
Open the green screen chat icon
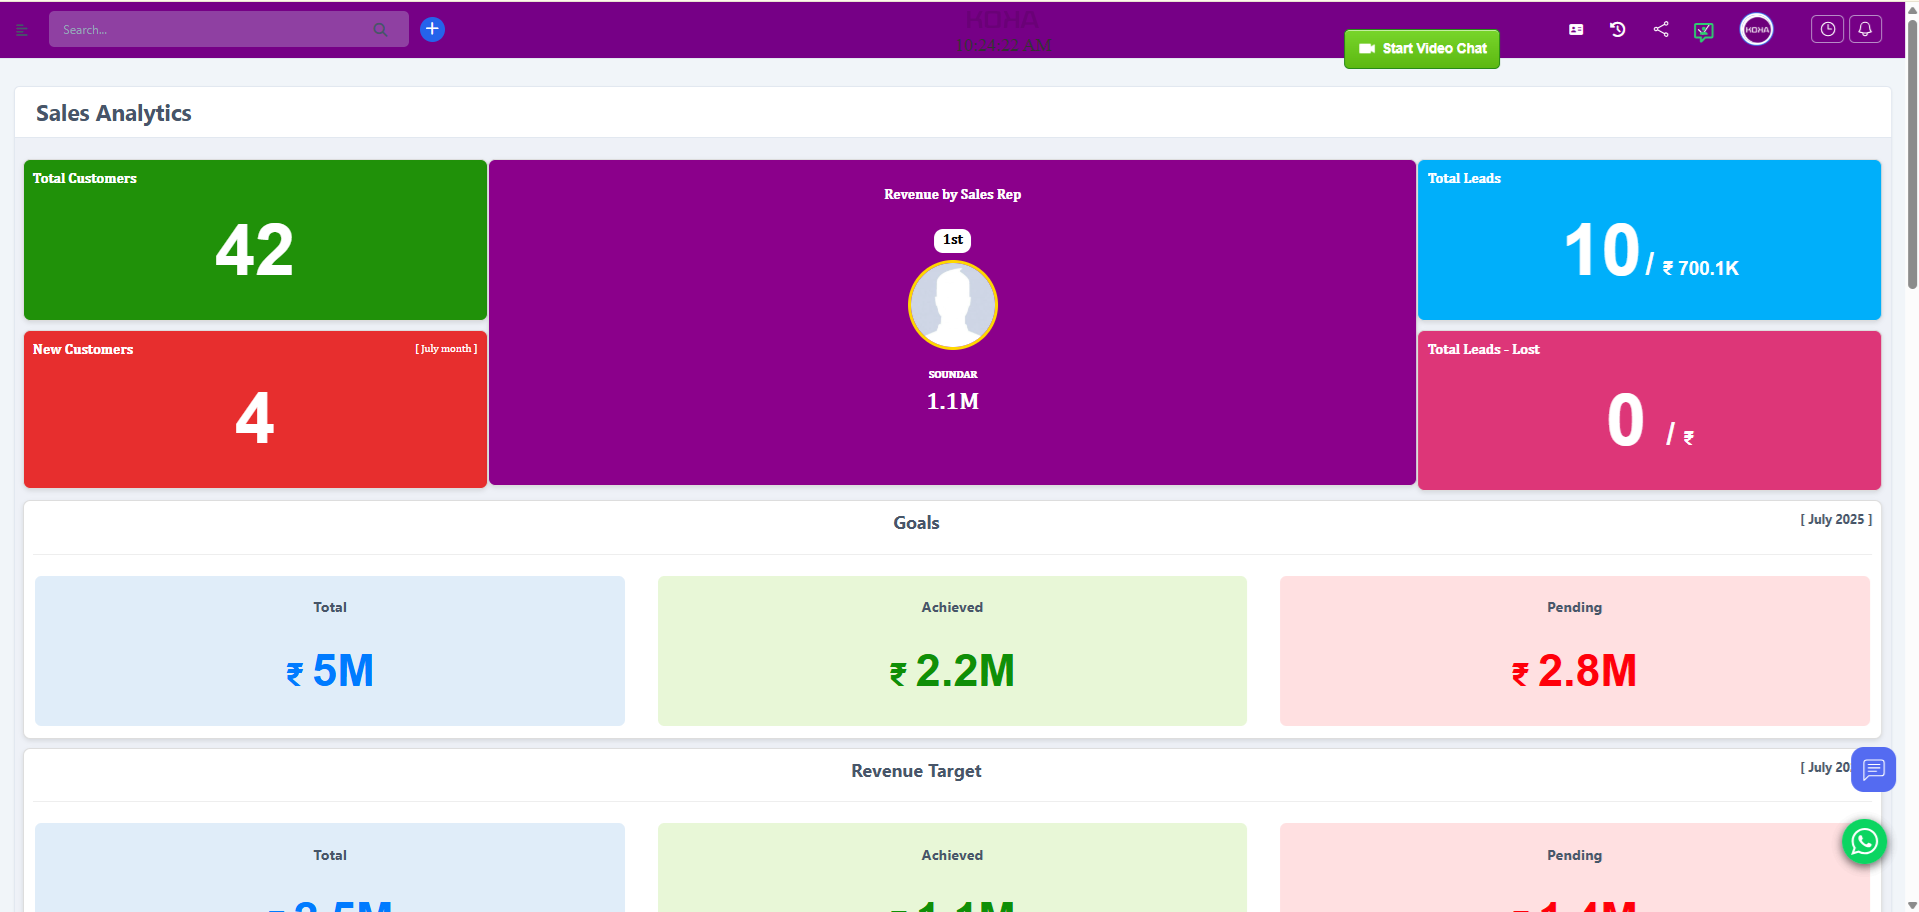(x=1704, y=32)
